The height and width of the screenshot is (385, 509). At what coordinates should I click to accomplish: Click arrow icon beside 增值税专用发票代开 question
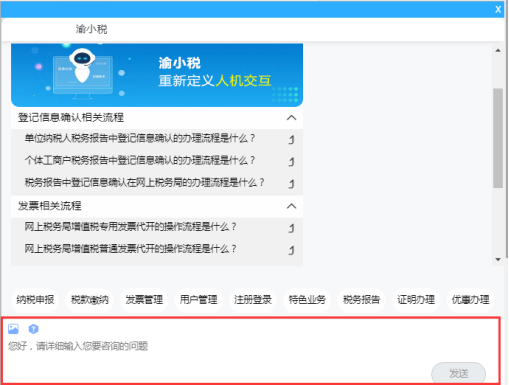(x=291, y=228)
